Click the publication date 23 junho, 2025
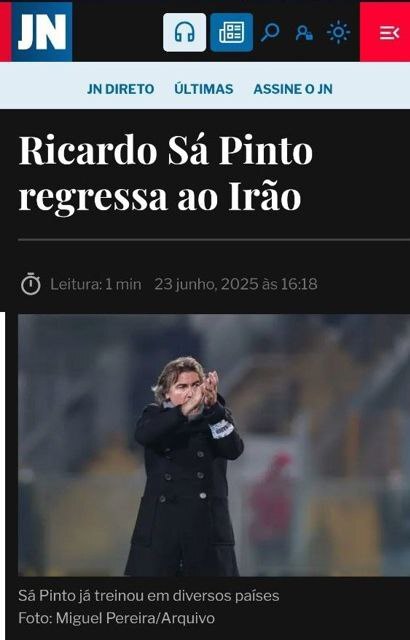The image size is (410, 640). [206, 284]
